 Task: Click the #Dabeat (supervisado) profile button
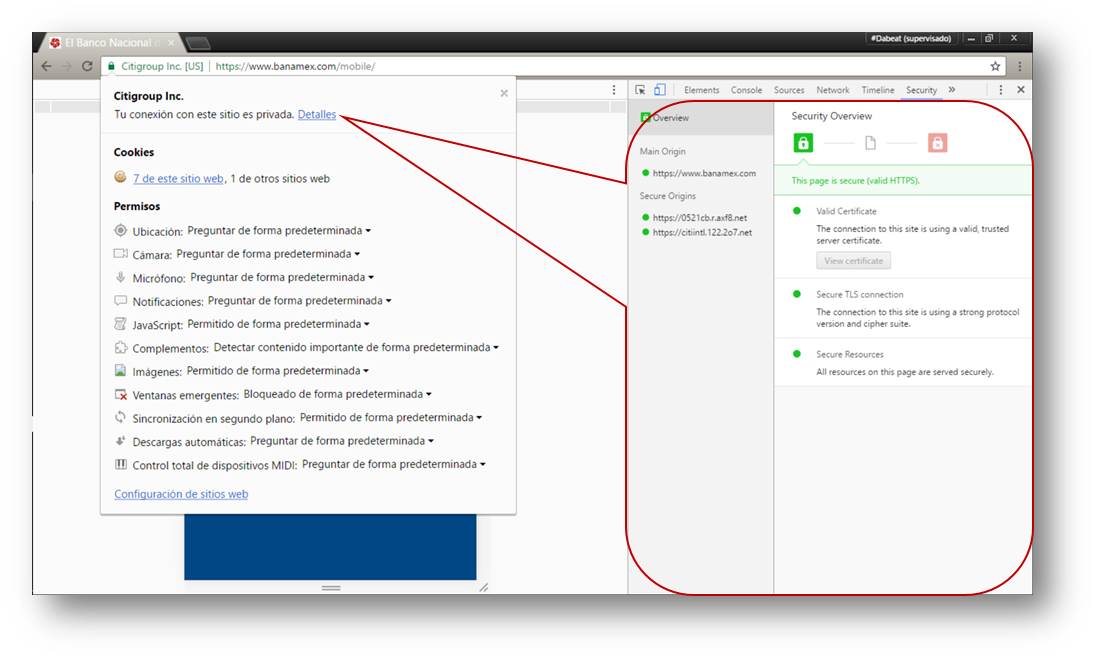[x=911, y=38]
